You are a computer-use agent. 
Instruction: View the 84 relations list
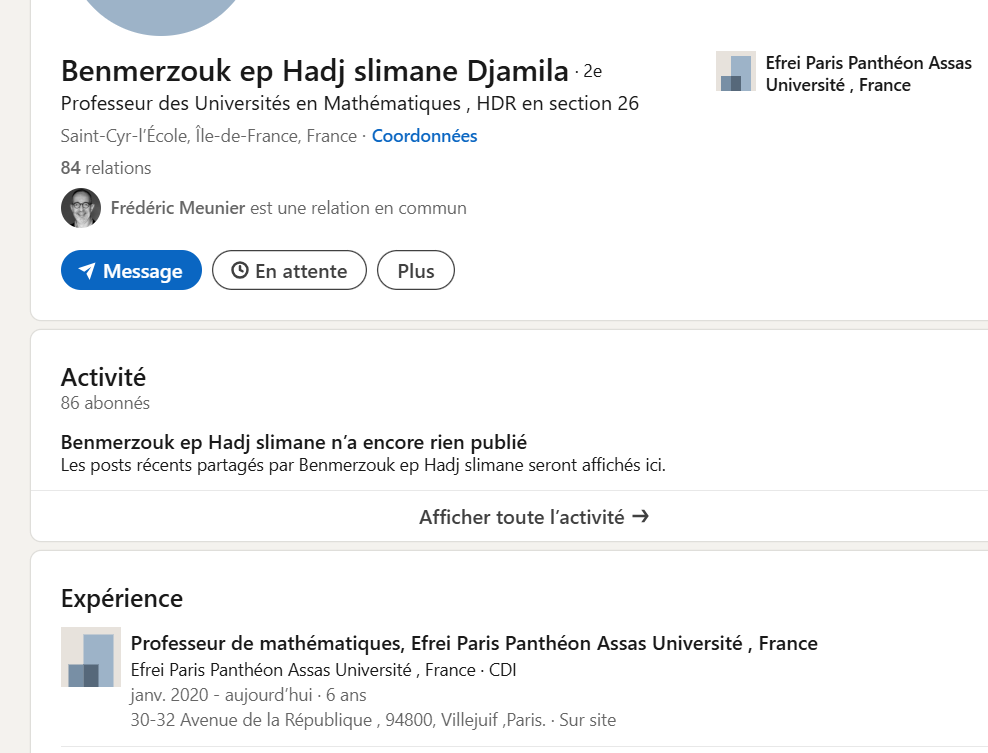tap(106, 168)
